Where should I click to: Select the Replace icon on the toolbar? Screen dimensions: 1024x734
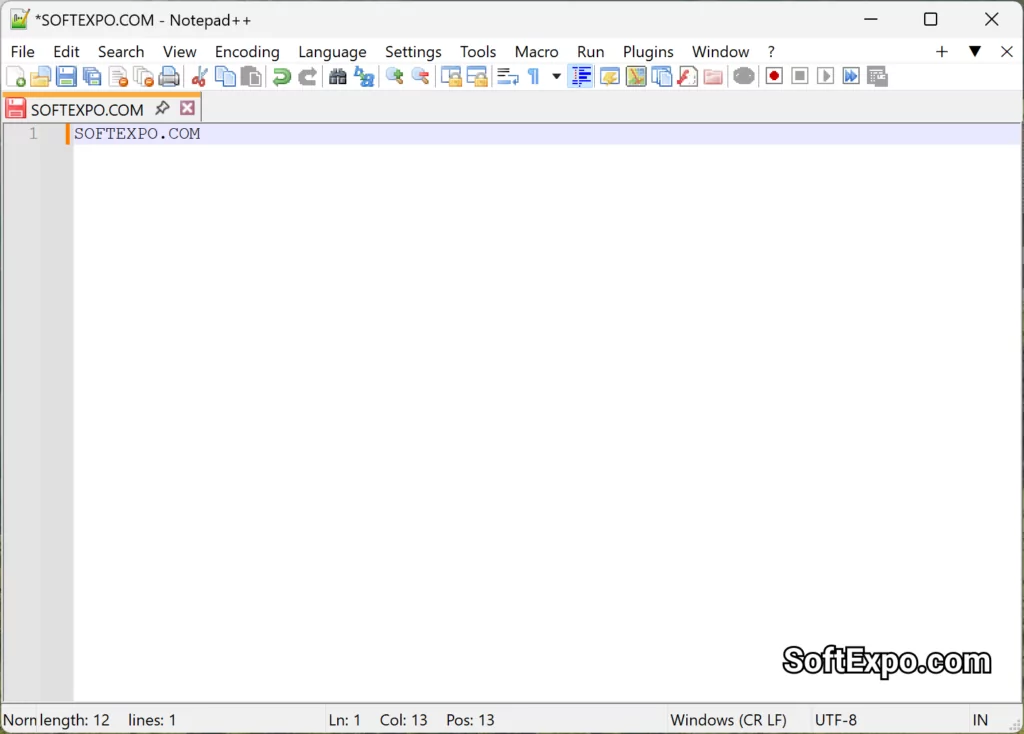tap(362, 76)
